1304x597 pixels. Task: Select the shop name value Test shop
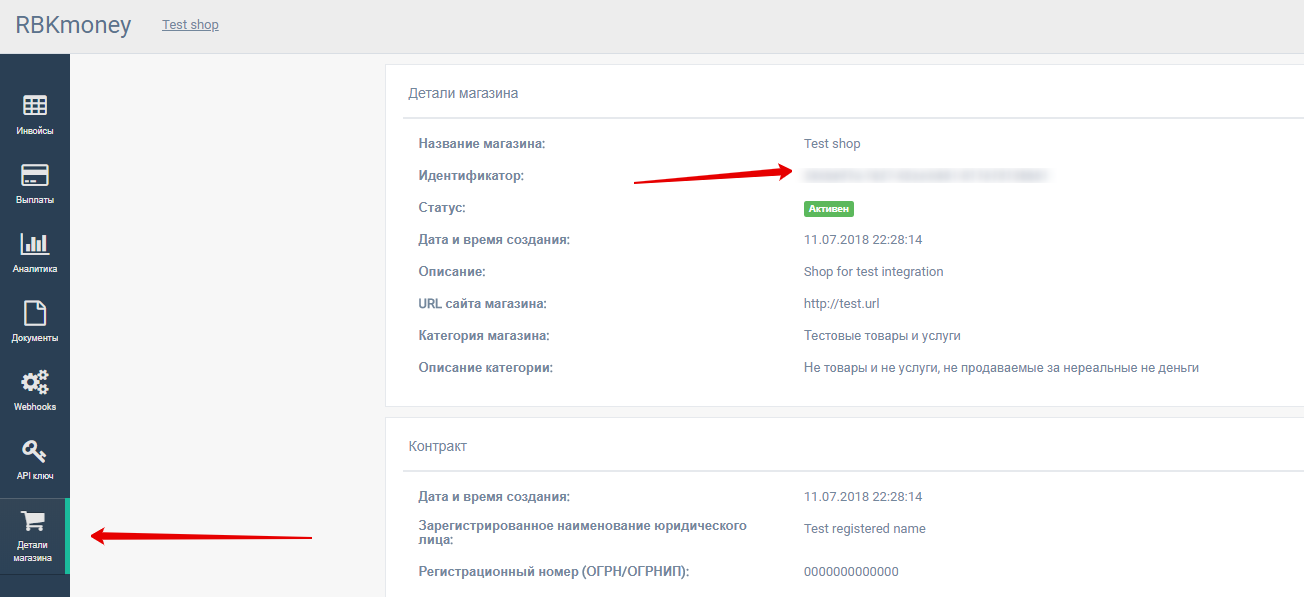832,144
